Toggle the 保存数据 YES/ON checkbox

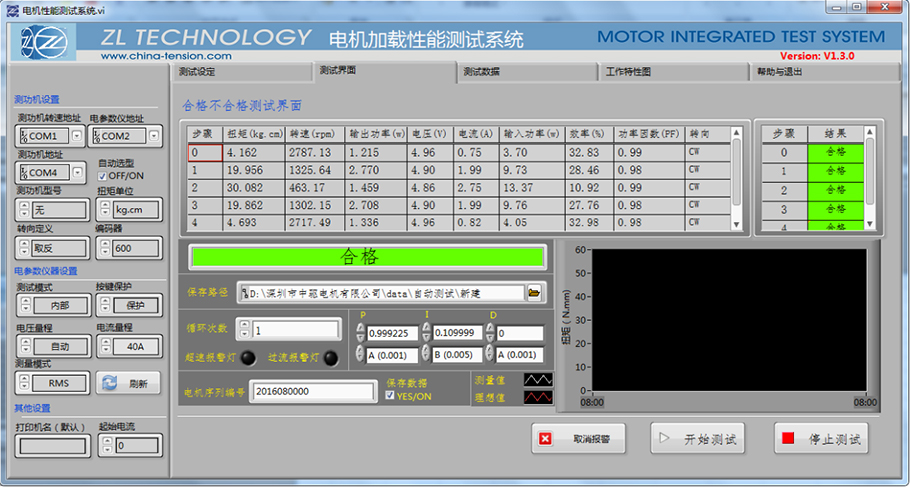(391, 396)
